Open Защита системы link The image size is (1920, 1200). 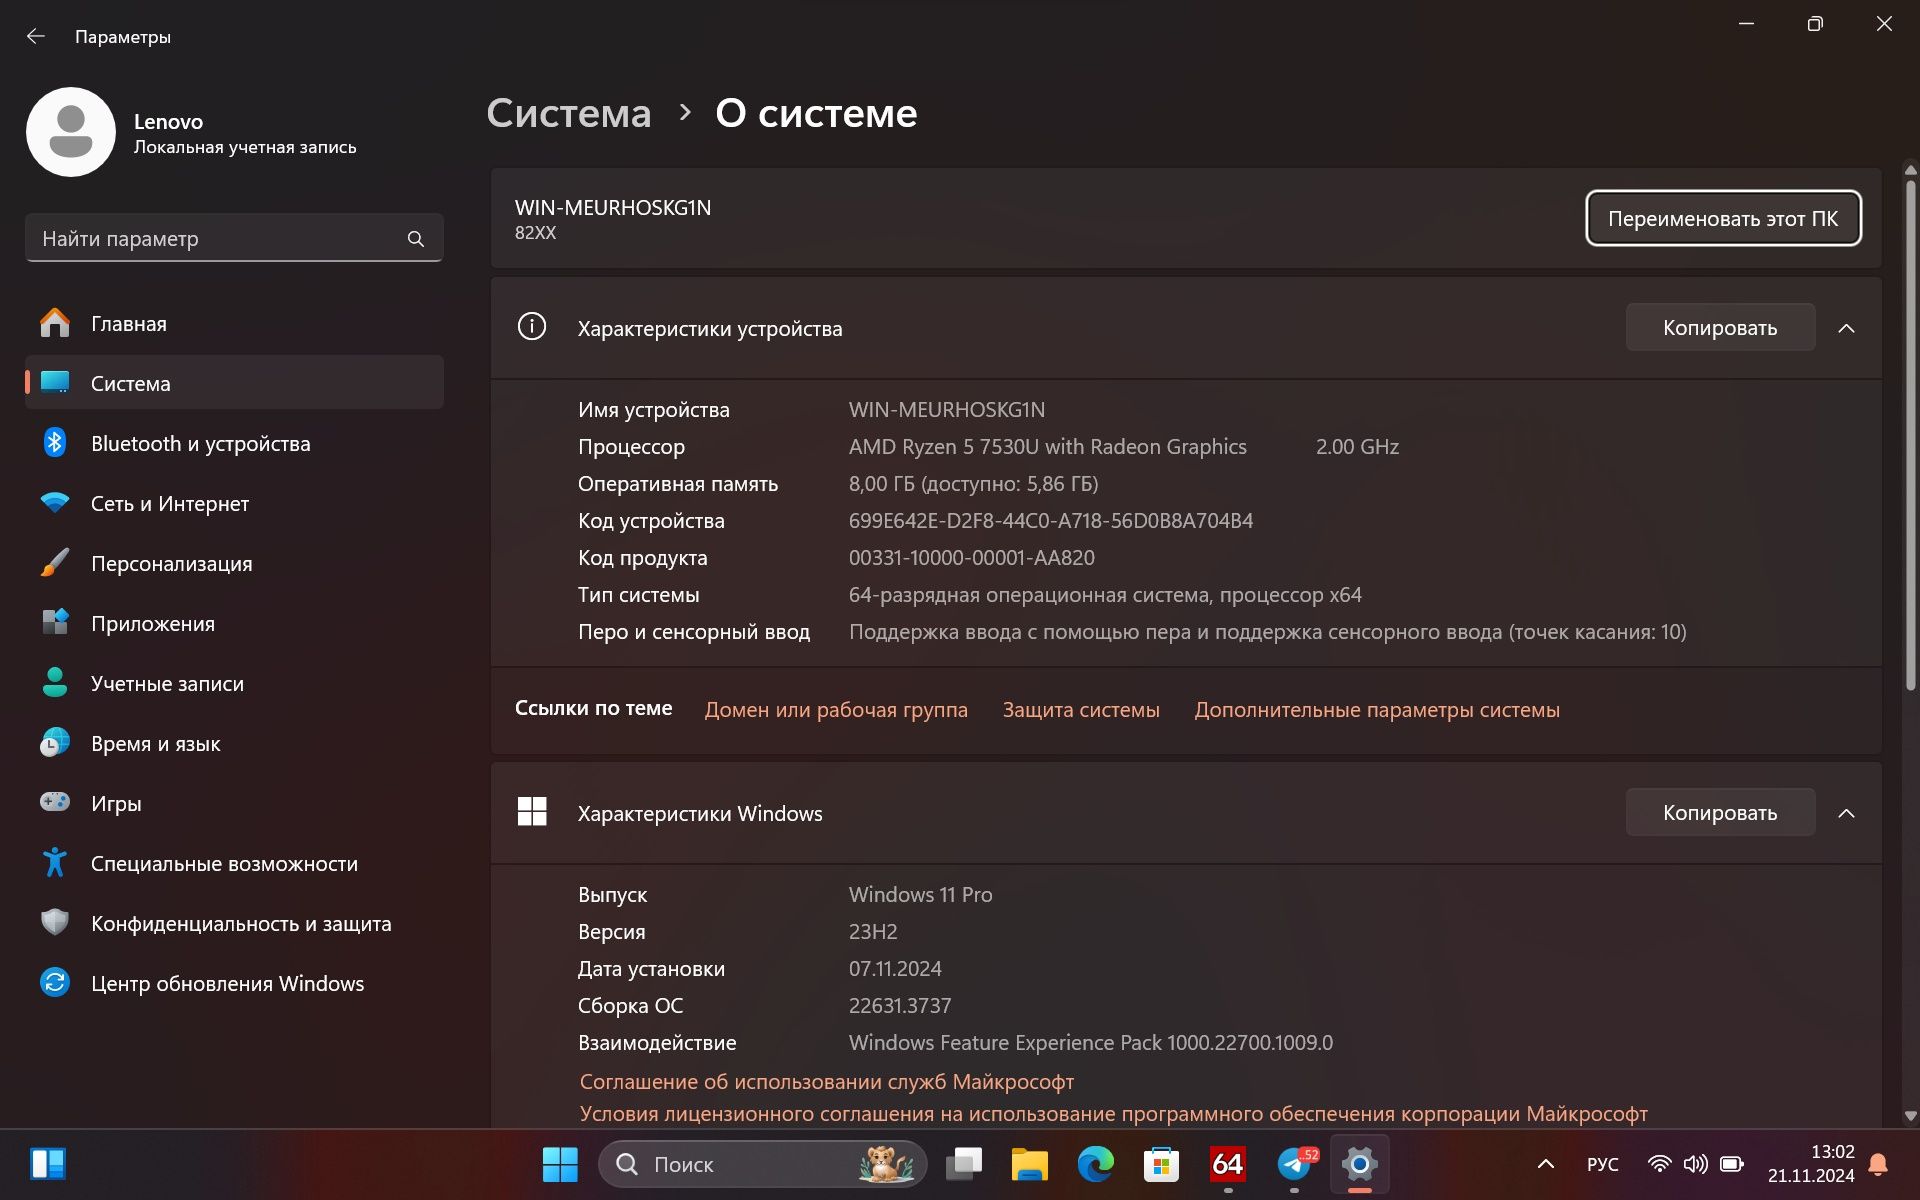pyautogui.click(x=1081, y=710)
